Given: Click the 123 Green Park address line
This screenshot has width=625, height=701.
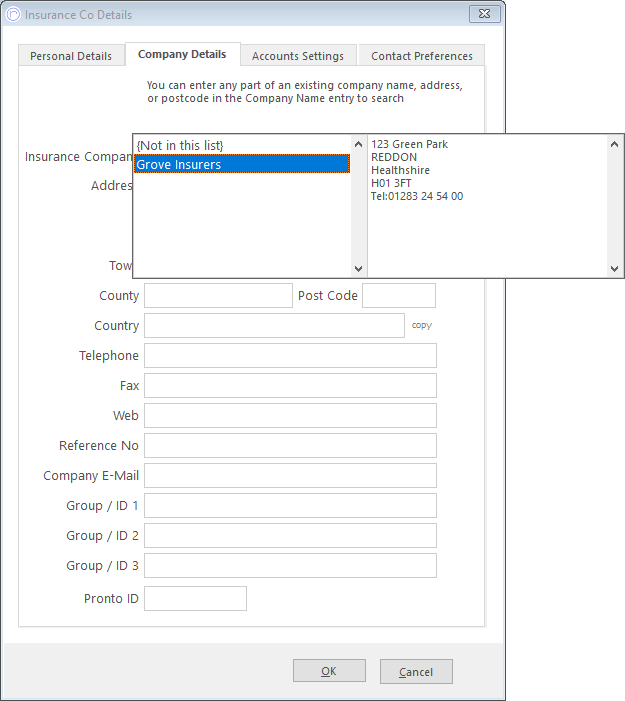Looking at the screenshot, I should pyautogui.click(x=409, y=144).
